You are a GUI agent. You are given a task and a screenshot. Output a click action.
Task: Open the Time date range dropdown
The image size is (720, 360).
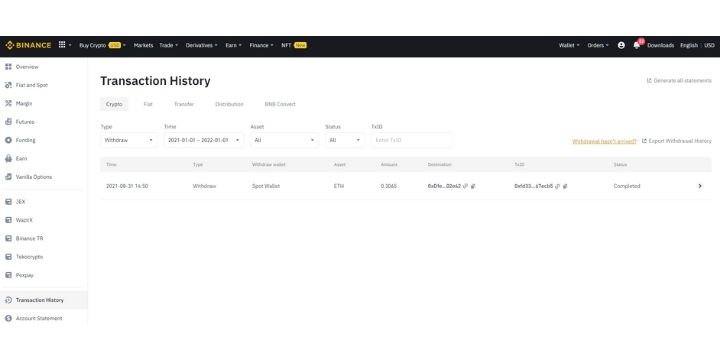pos(204,140)
